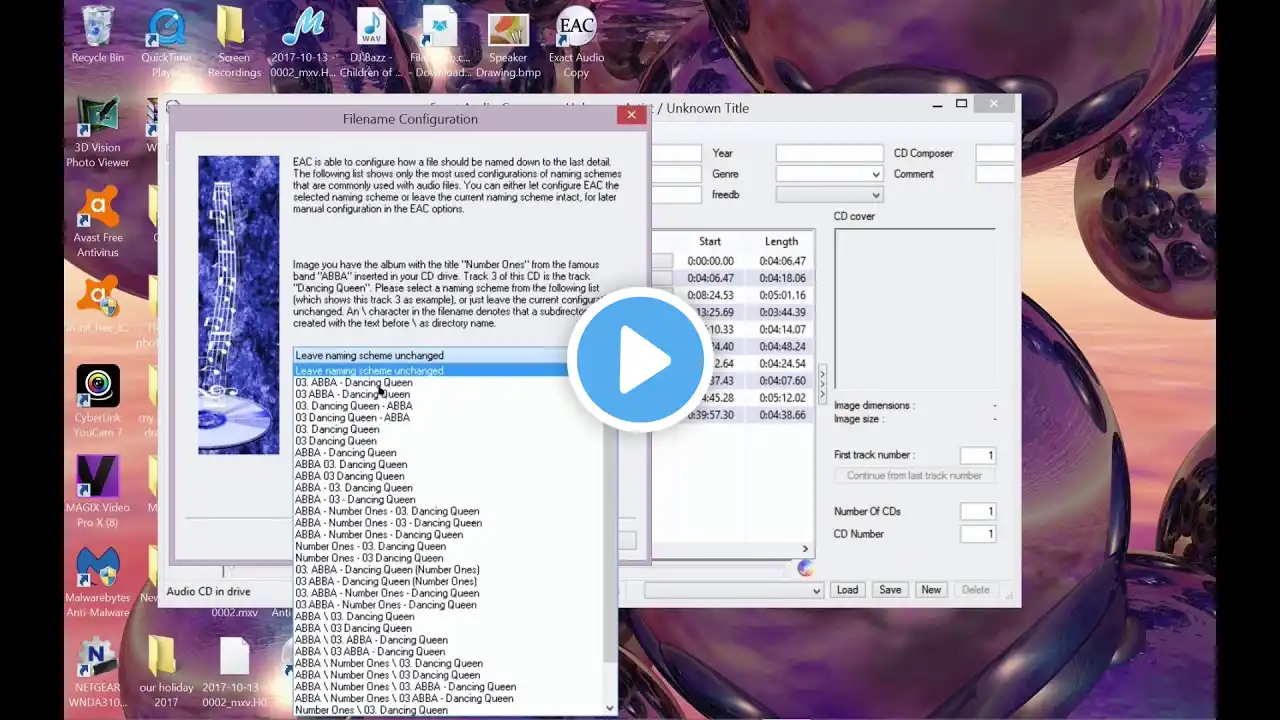Open the 3D Vision Photo Viewer shortcut

tap(98, 132)
